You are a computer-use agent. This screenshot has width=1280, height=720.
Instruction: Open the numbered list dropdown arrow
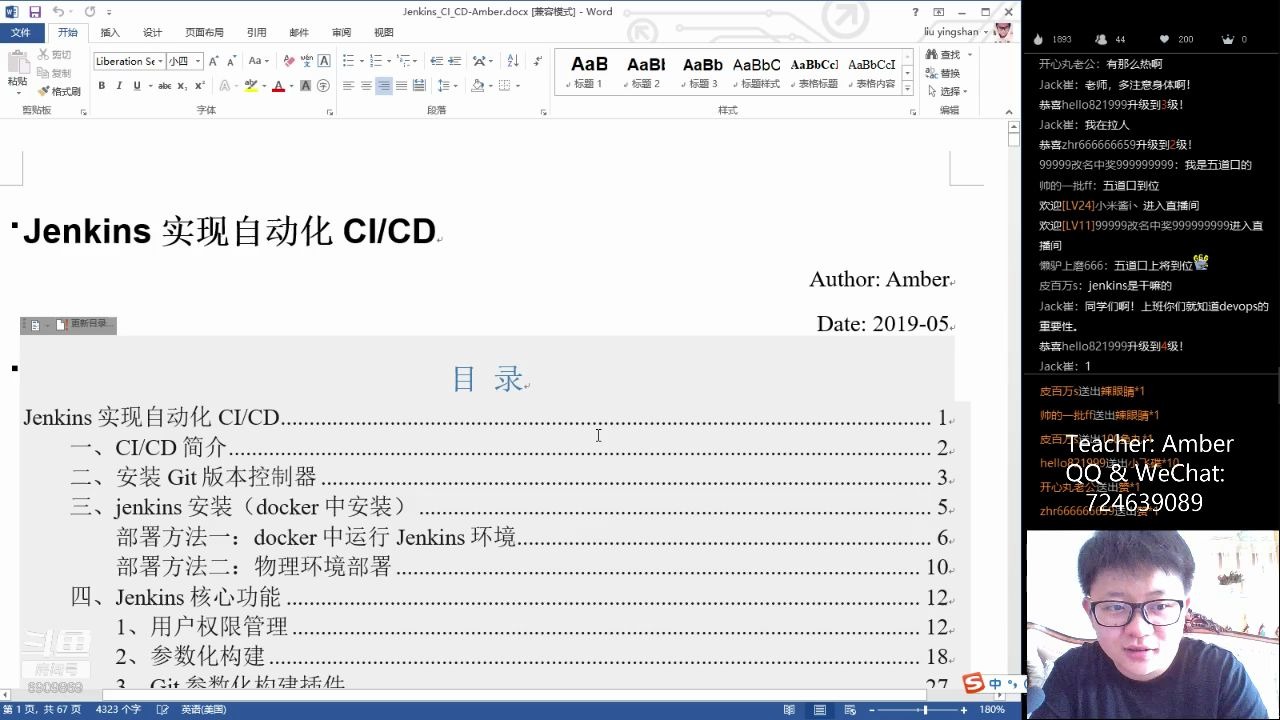click(x=388, y=61)
